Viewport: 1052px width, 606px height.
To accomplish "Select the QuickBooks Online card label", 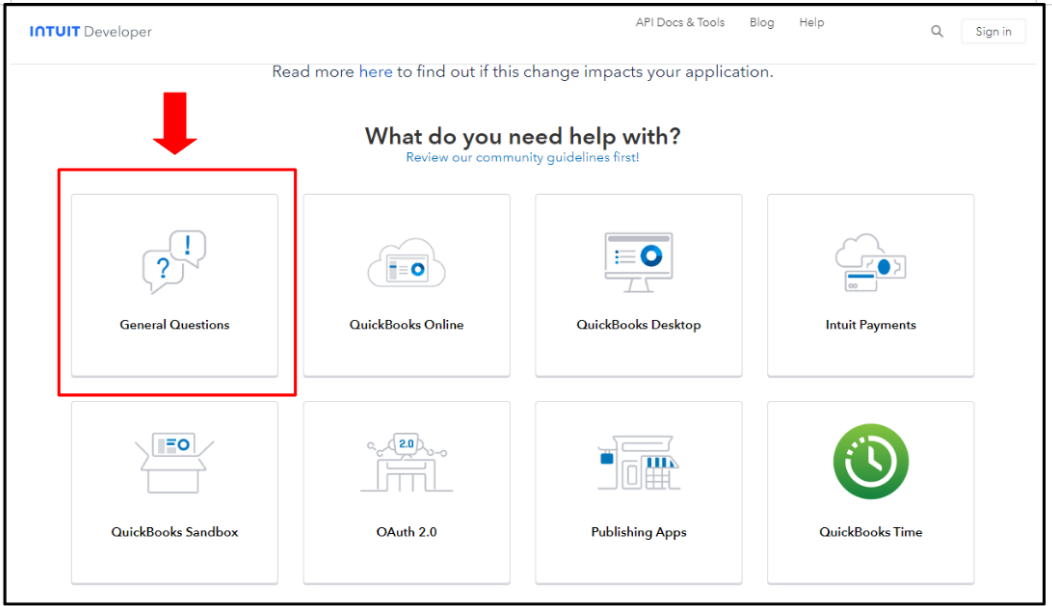I will 406,325.
